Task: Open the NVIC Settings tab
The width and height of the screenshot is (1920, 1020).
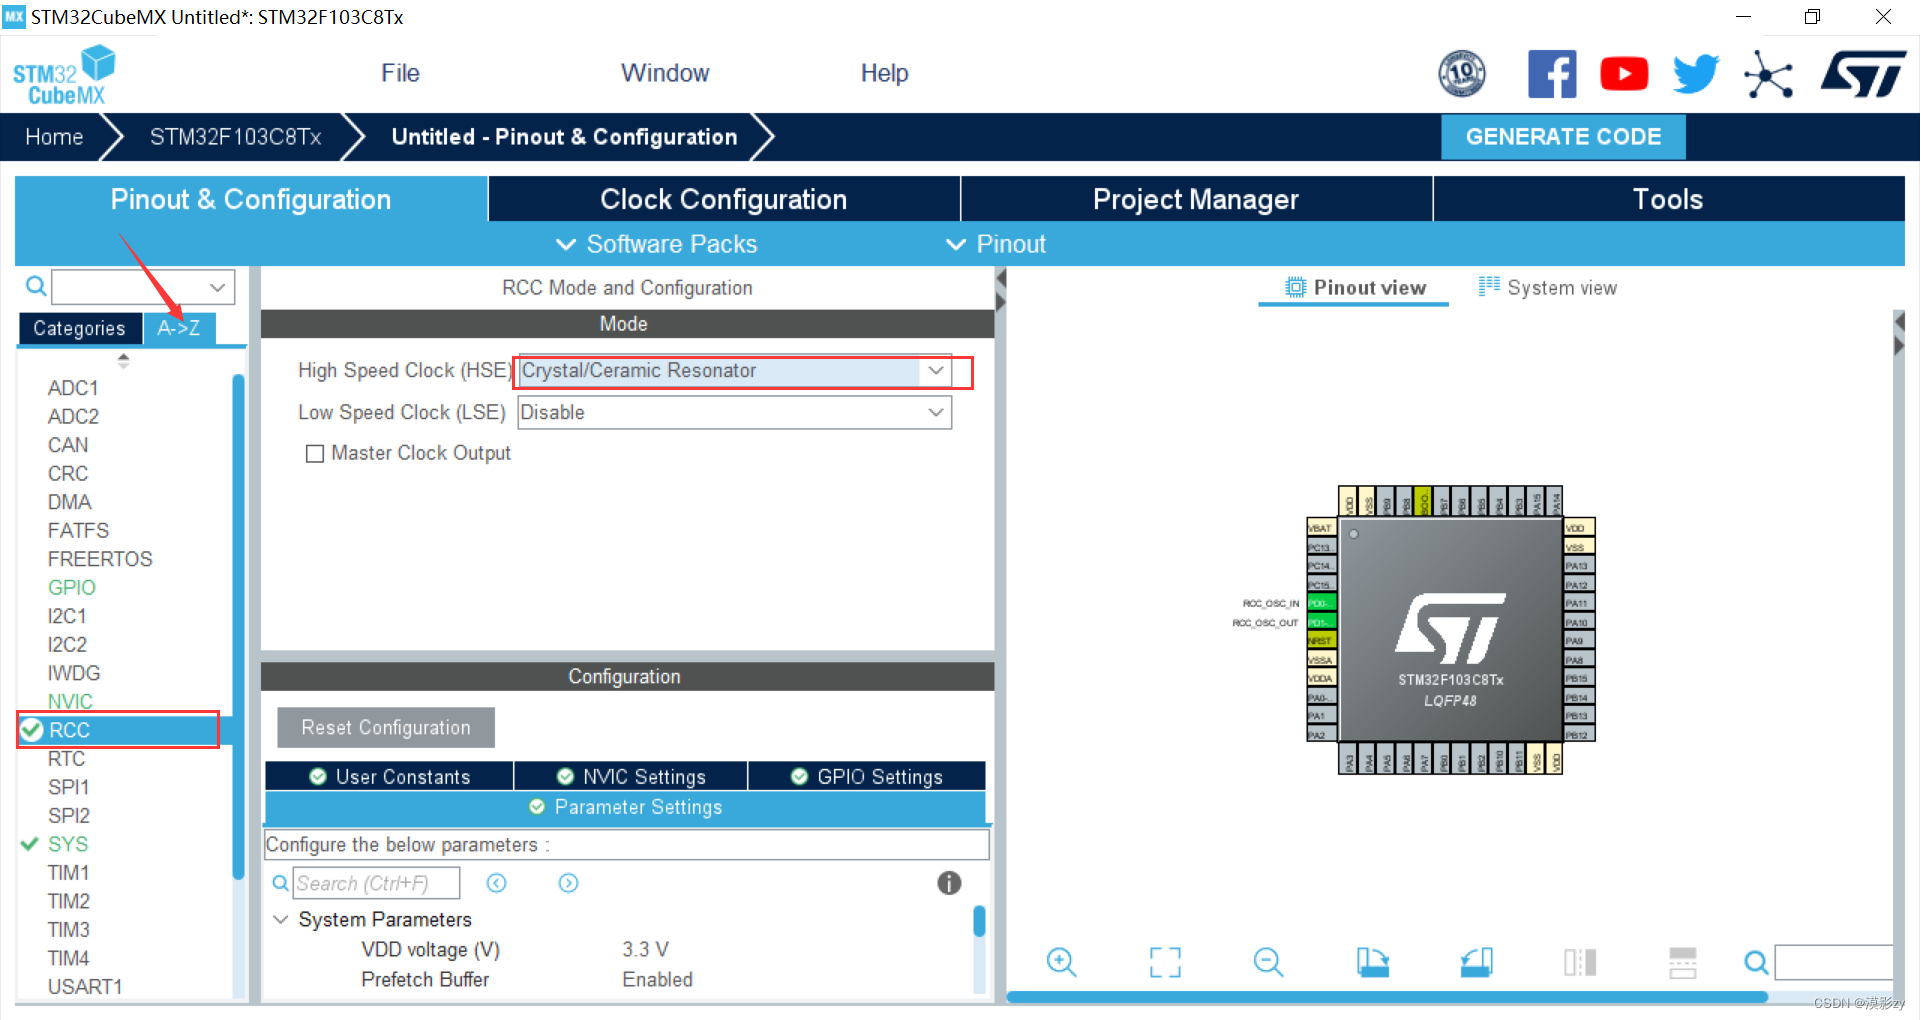Action: [x=631, y=777]
